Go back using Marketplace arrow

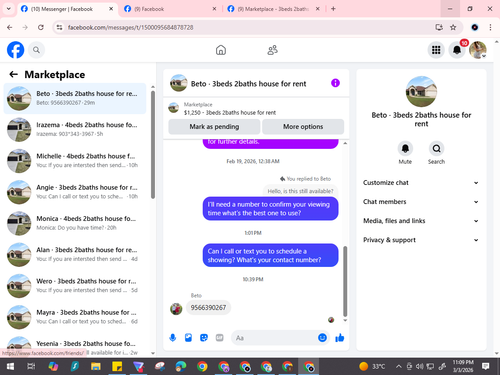pos(13,74)
